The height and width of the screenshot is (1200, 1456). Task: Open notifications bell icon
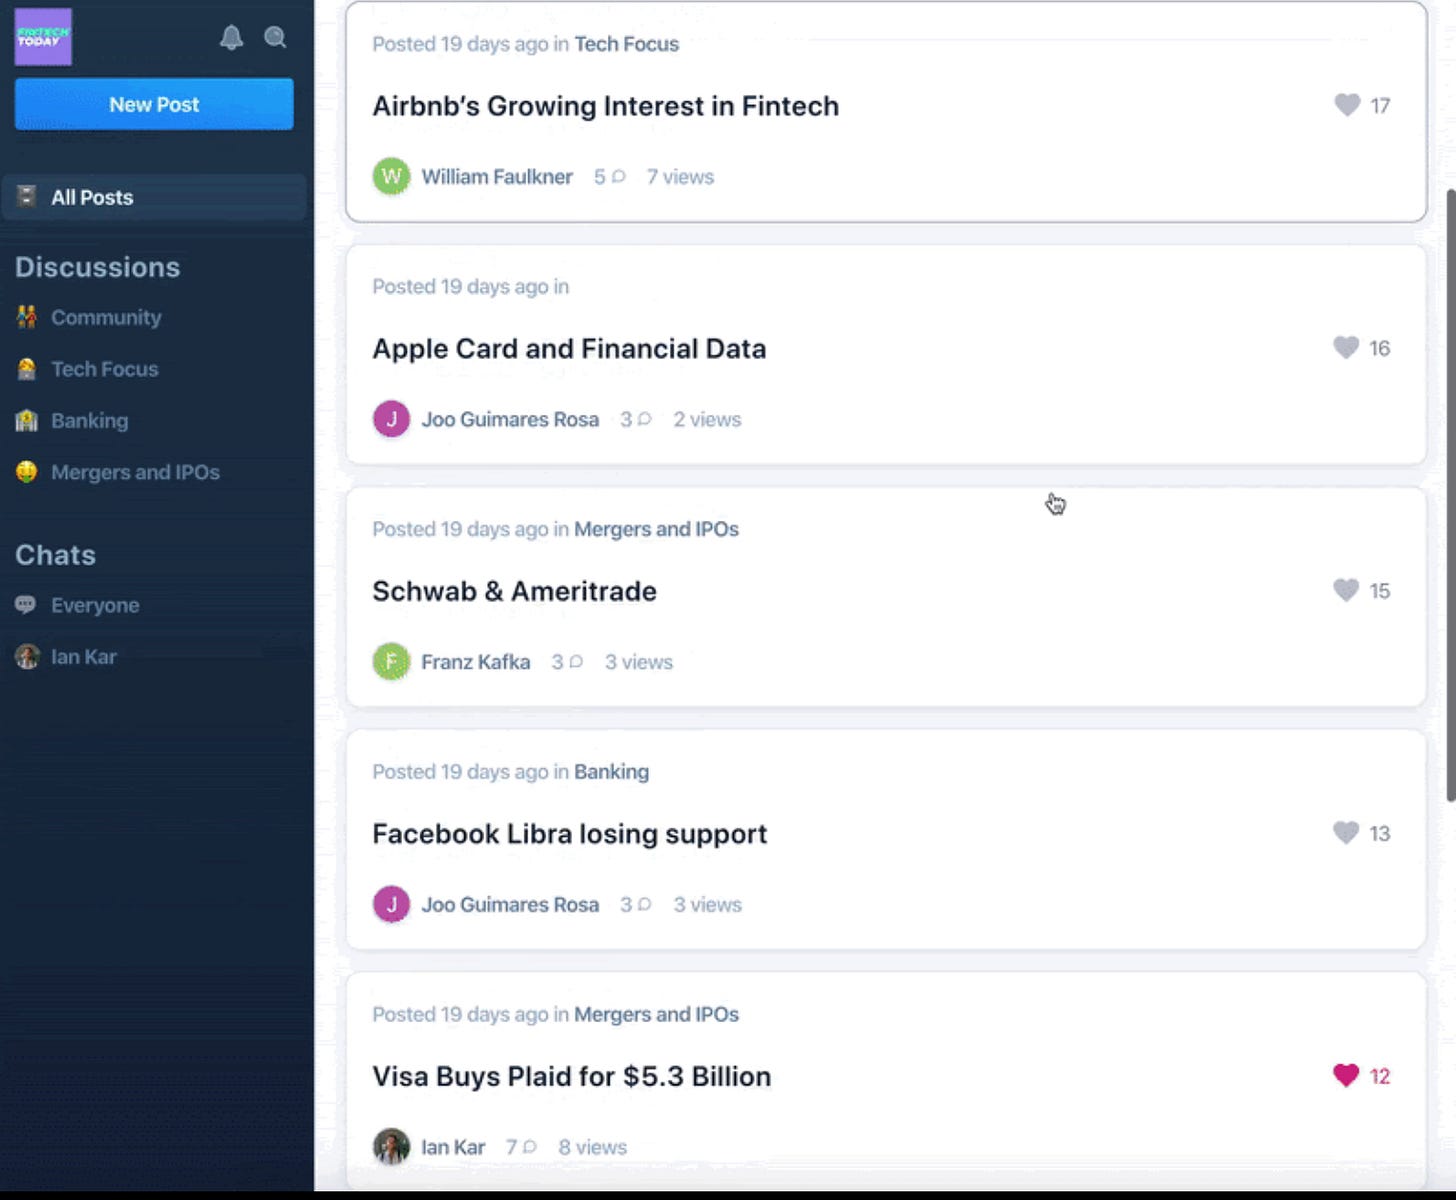tap(231, 38)
